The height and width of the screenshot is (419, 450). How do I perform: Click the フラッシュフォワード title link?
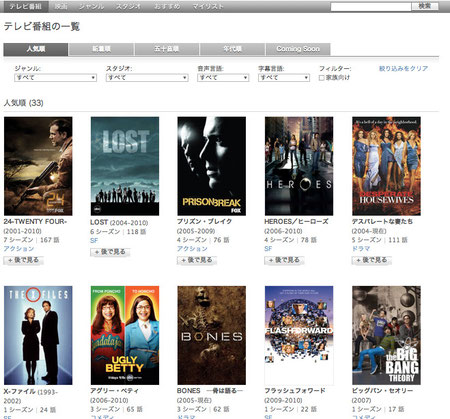(295, 391)
